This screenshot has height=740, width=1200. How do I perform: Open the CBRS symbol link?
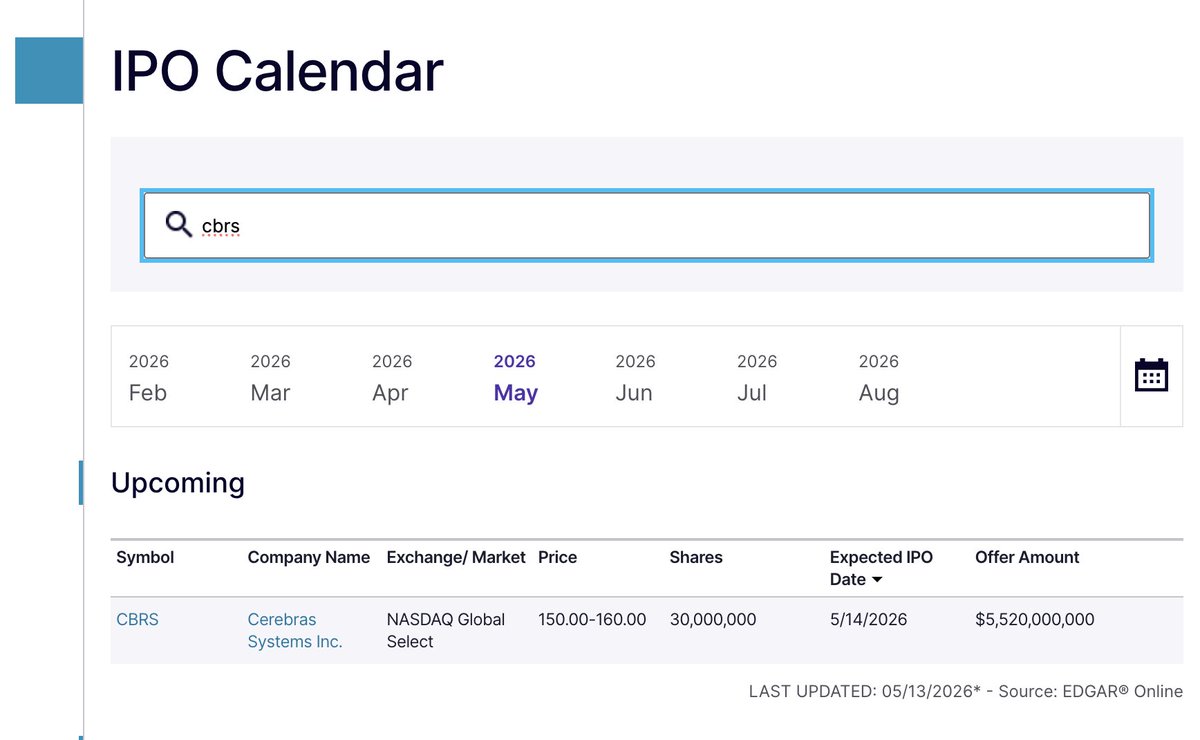coord(137,619)
